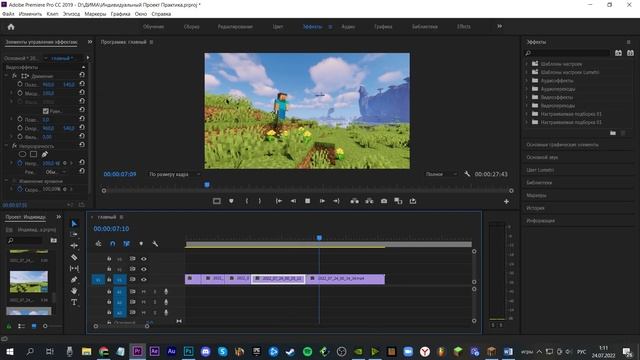Switch to the Audio workspace tab

click(348, 27)
